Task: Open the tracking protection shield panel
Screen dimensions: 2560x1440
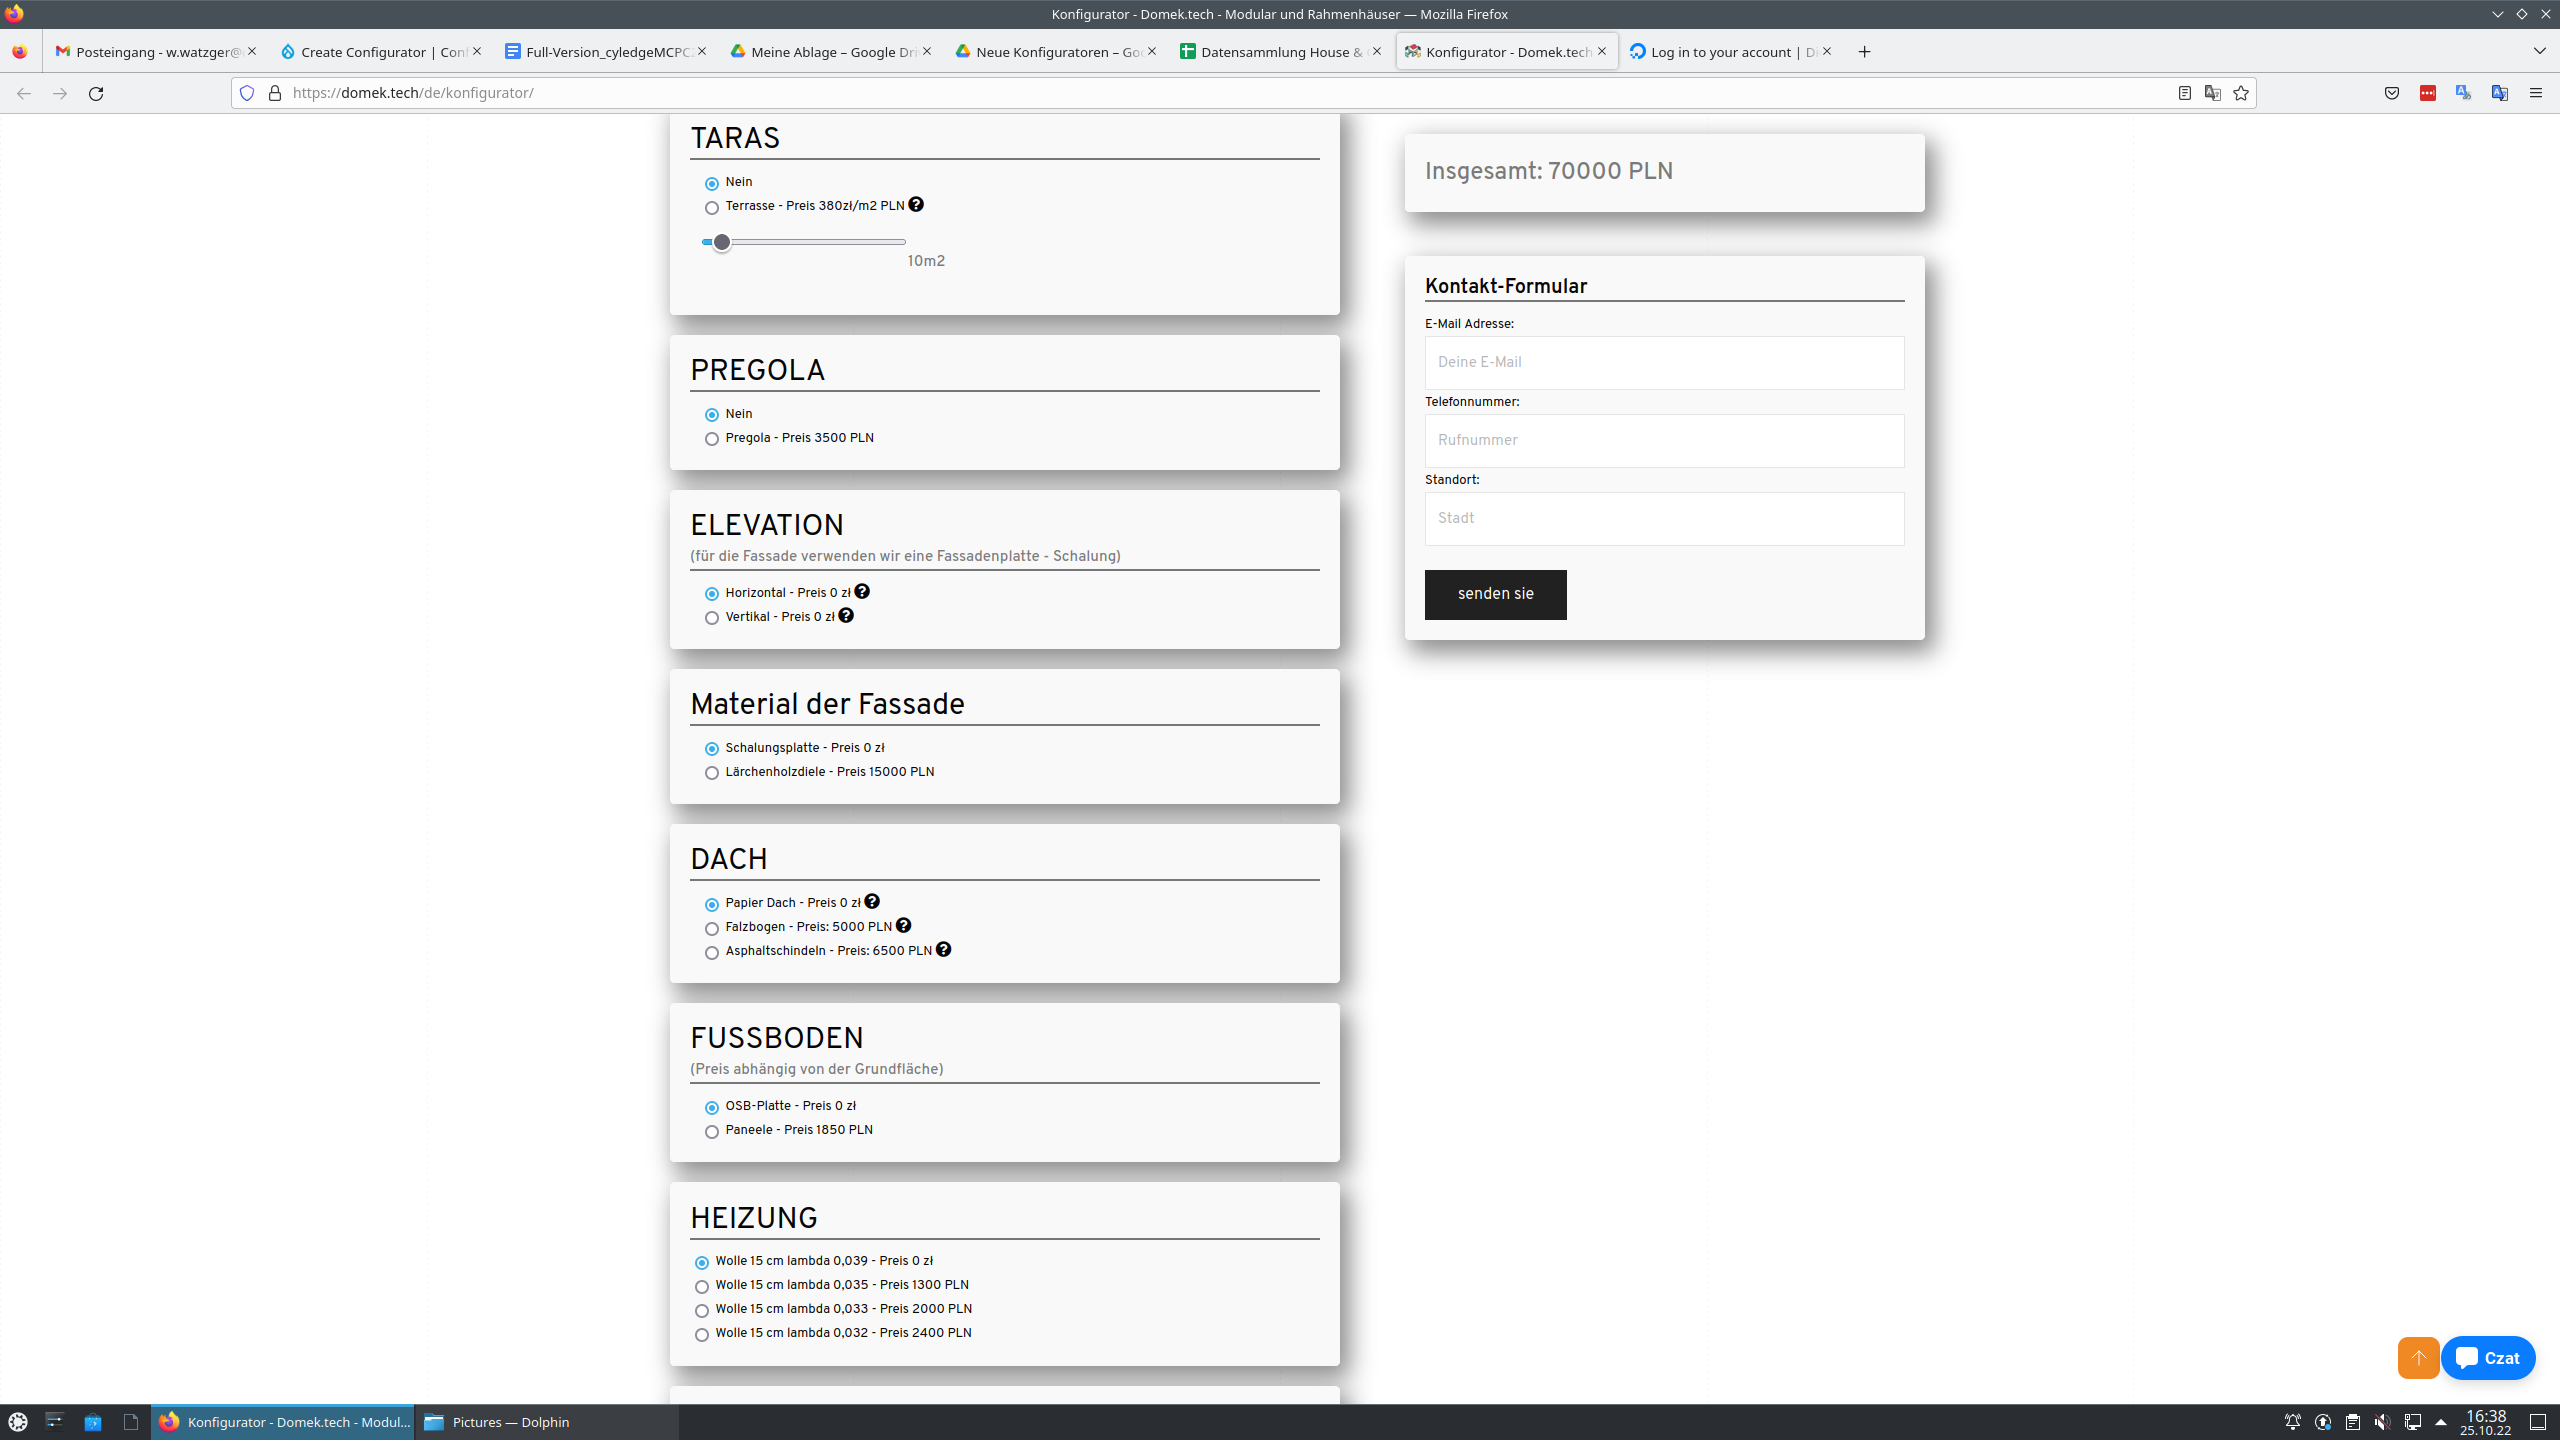Action: (x=247, y=93)
